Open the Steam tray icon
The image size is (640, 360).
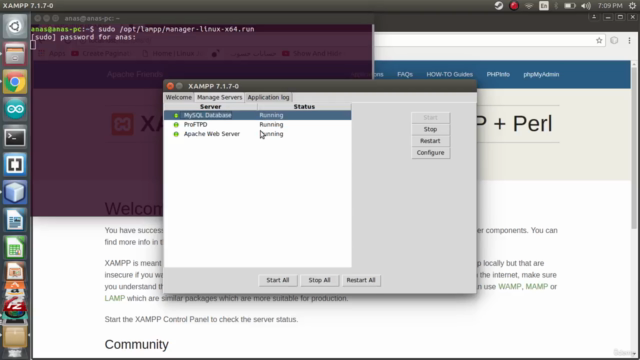click(x=499, y=6)
